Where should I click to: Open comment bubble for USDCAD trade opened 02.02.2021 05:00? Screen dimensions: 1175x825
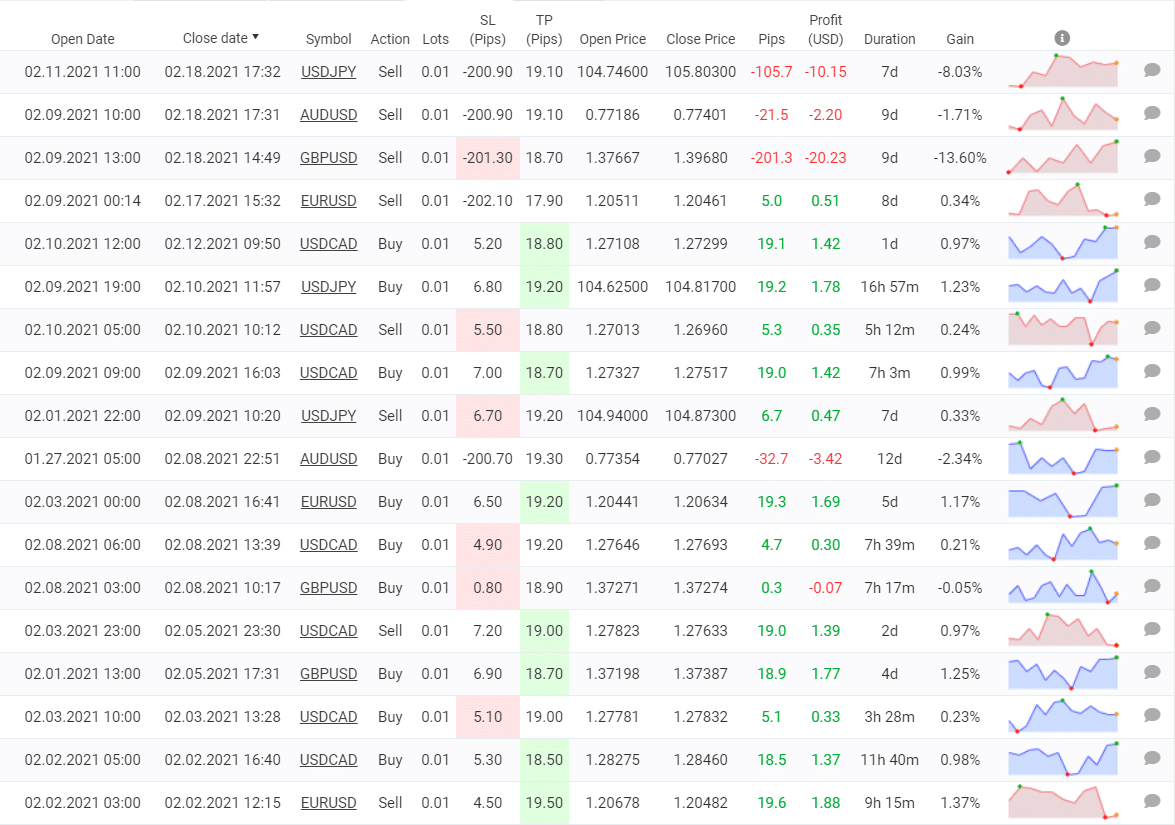[x=1152, y=758]
